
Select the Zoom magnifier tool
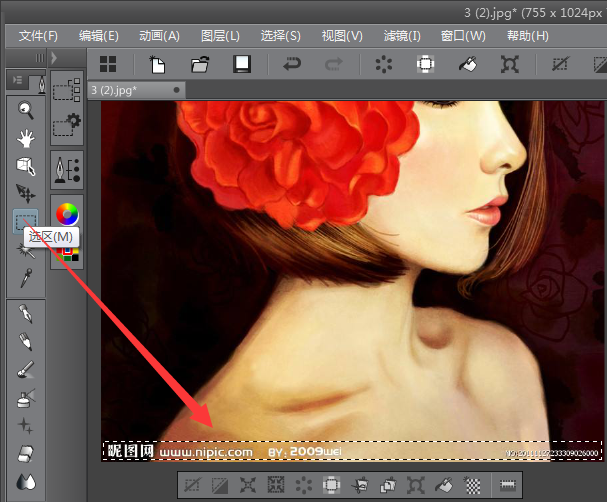point(26,110)
